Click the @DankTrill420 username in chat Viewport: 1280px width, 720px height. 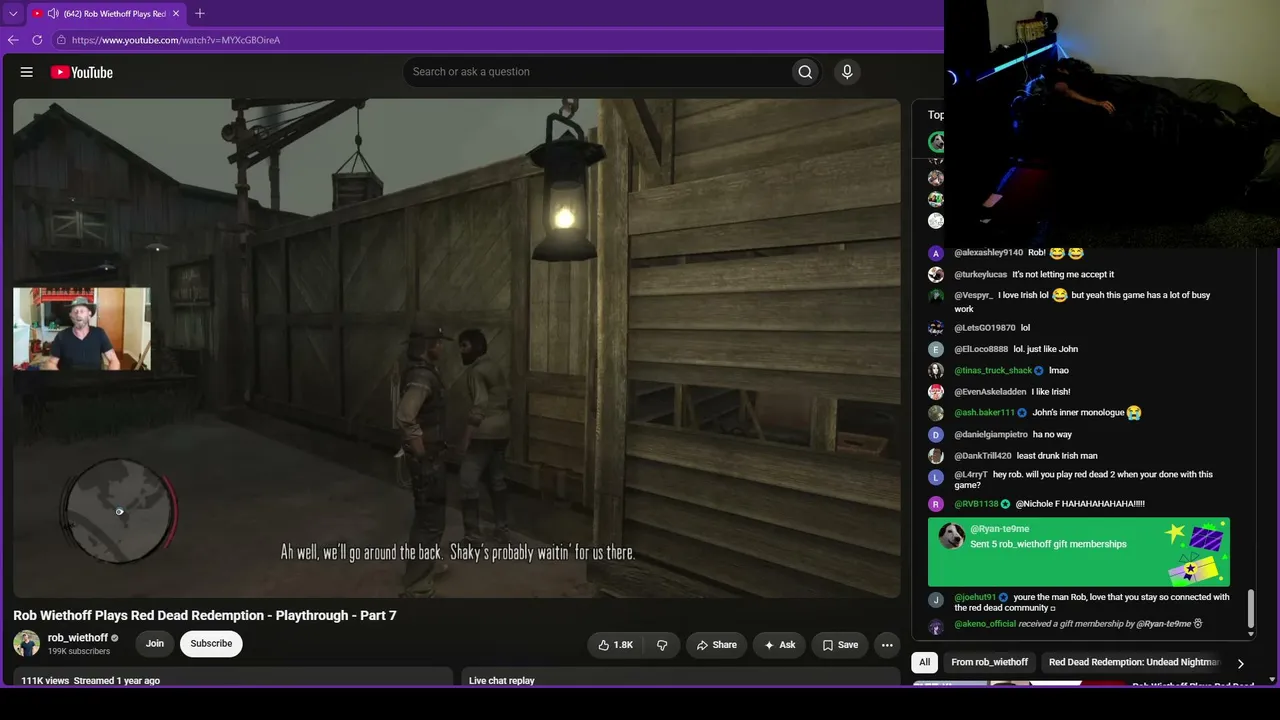[x=983, y=456]
